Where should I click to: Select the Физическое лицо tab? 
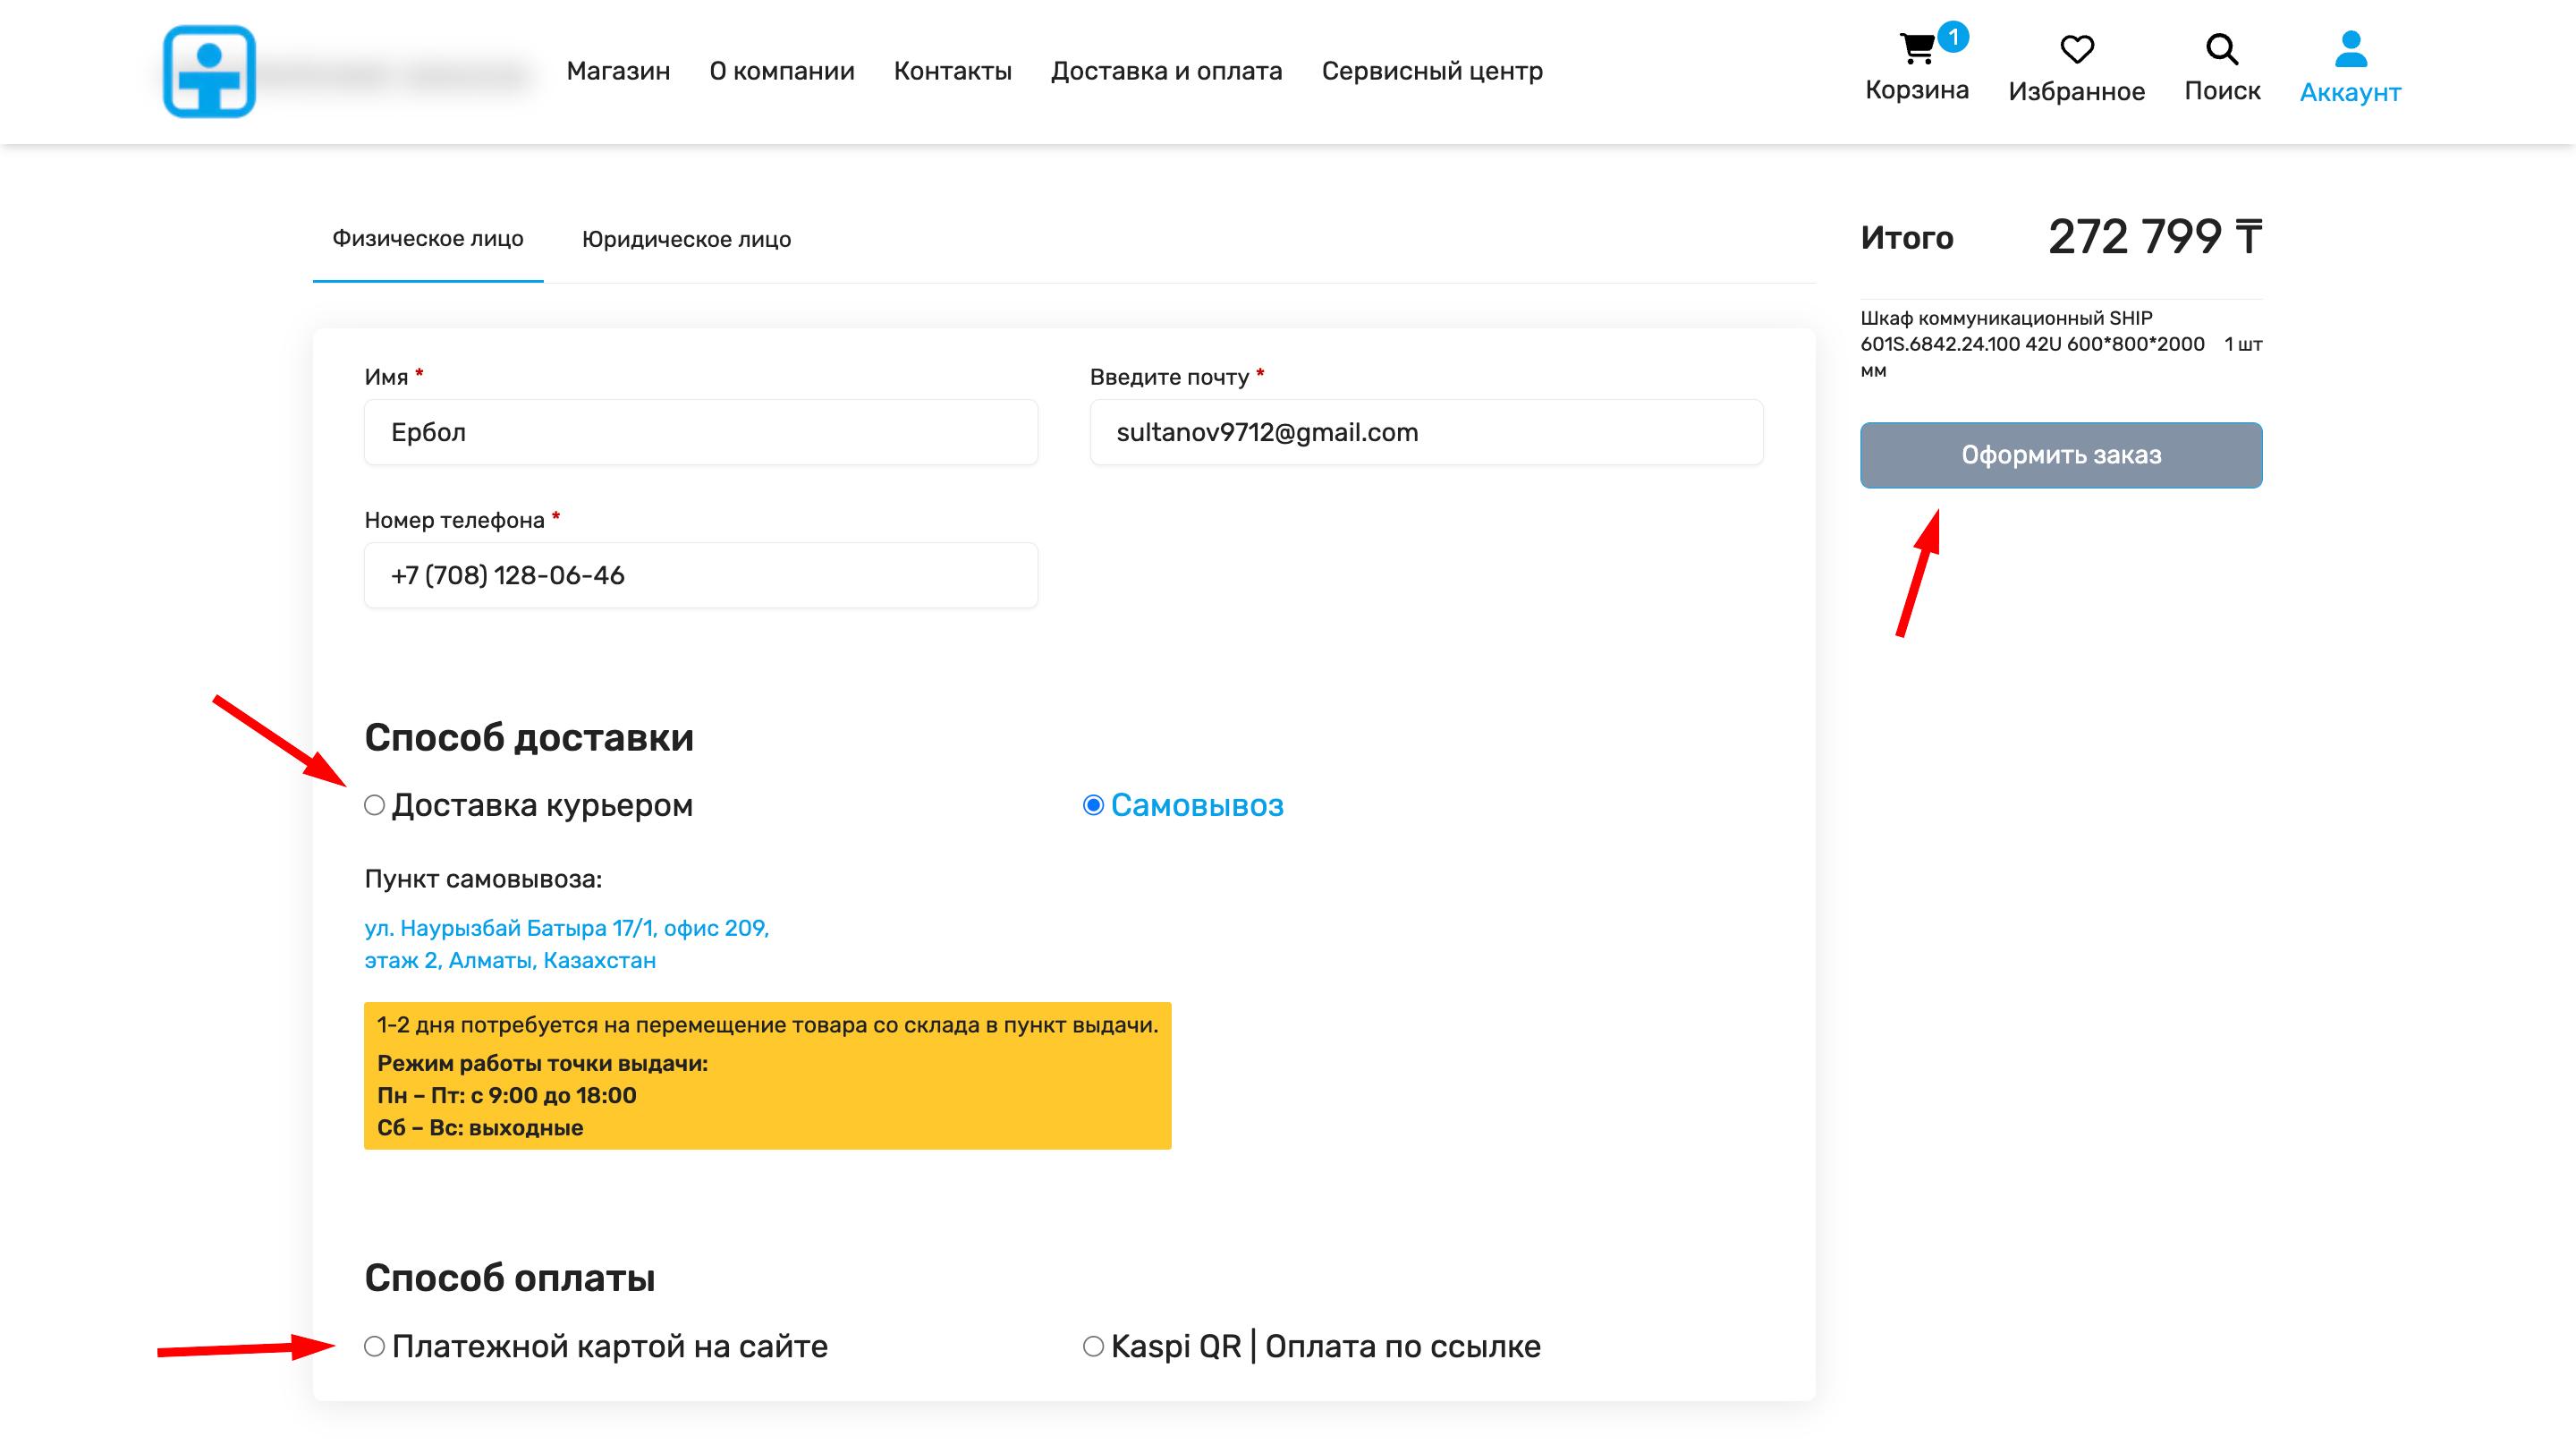tap(428, 239)
